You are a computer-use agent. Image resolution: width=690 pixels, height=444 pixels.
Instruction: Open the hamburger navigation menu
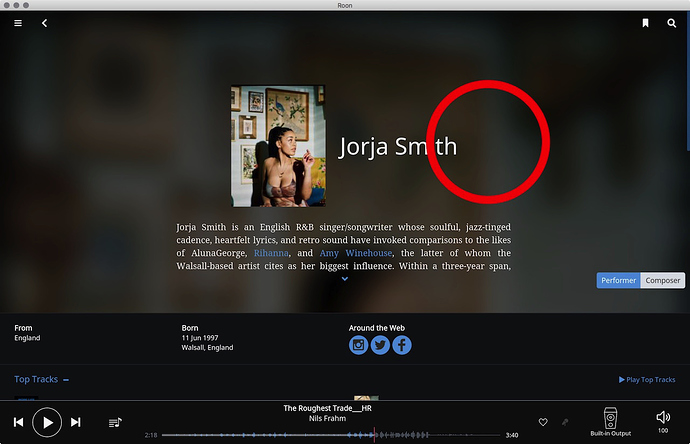18,23
